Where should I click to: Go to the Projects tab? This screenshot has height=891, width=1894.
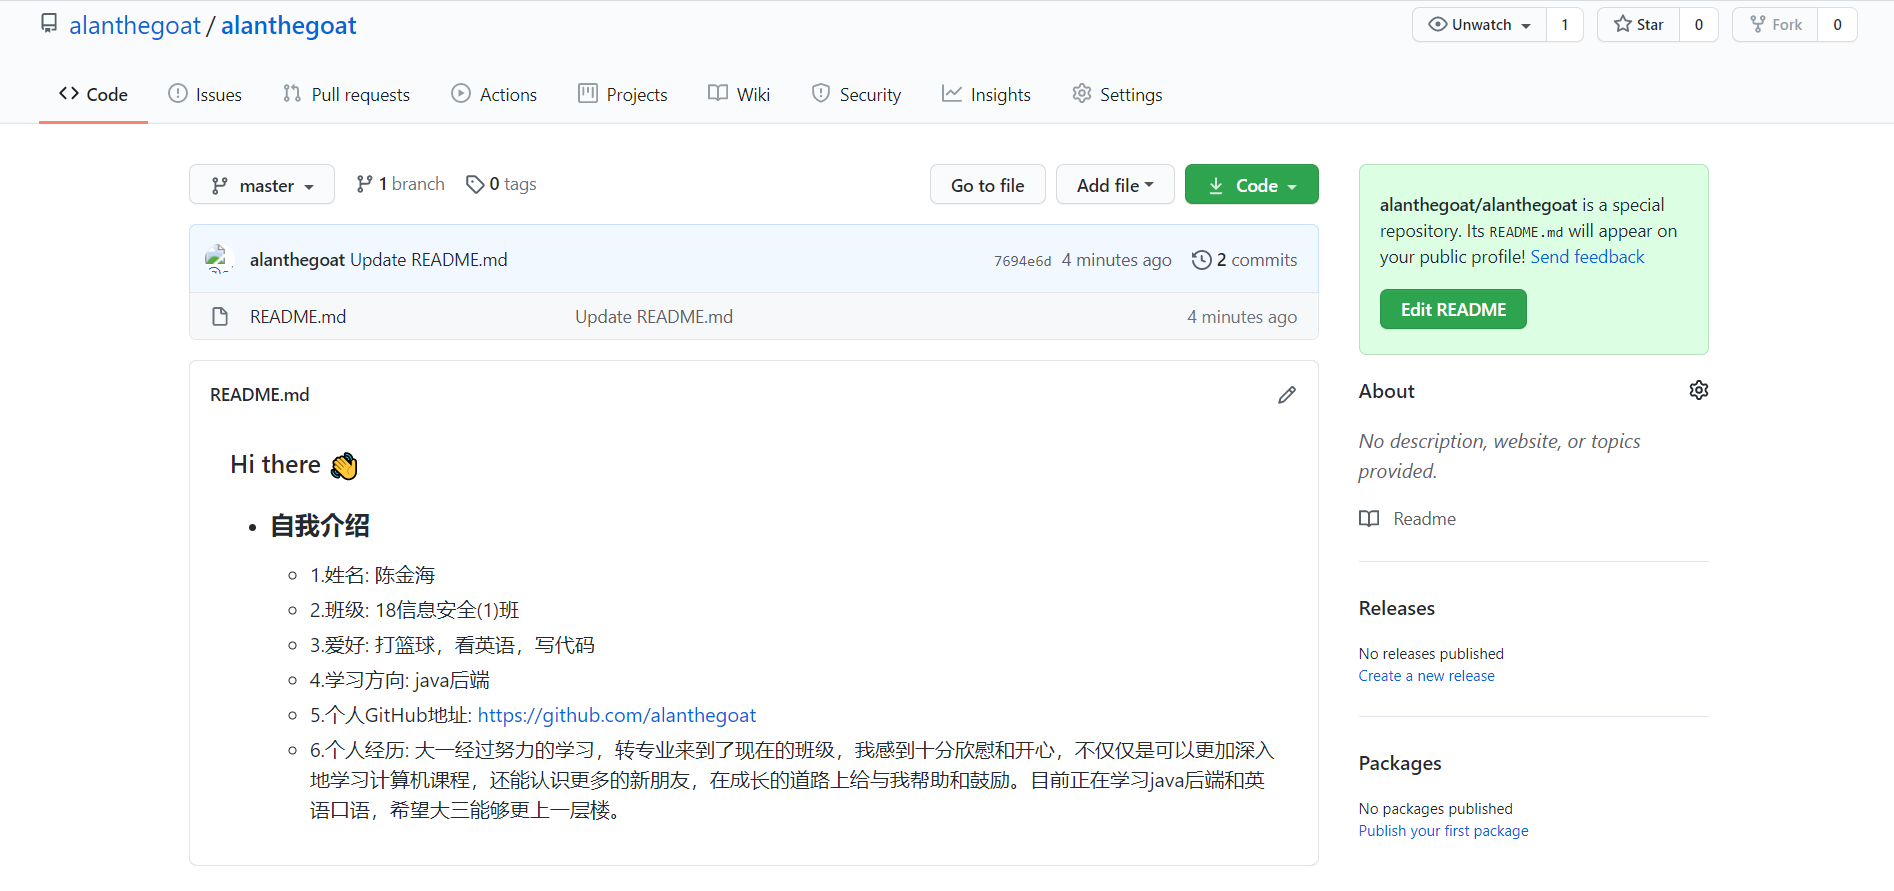tap(622, 94)
